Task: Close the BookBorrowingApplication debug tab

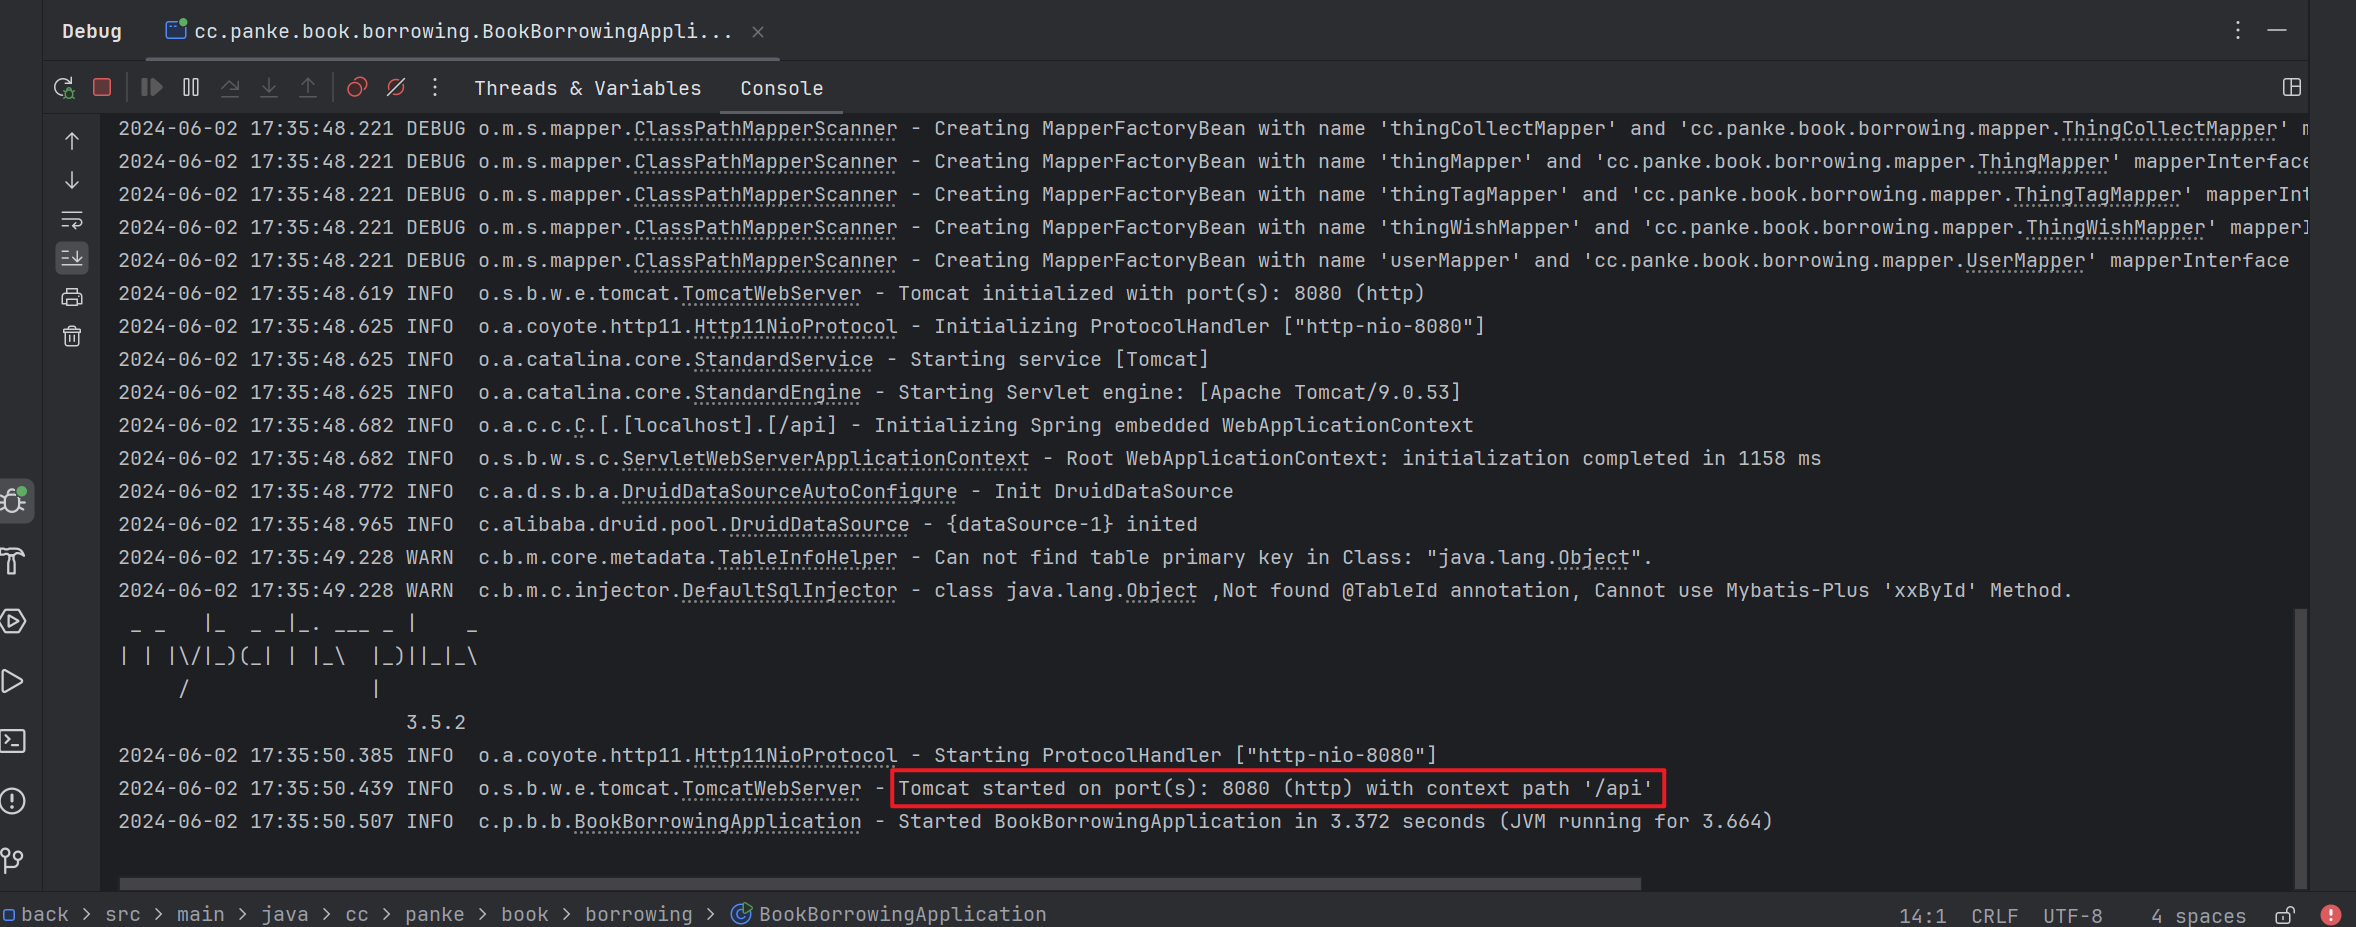Action: coord(758,32)
